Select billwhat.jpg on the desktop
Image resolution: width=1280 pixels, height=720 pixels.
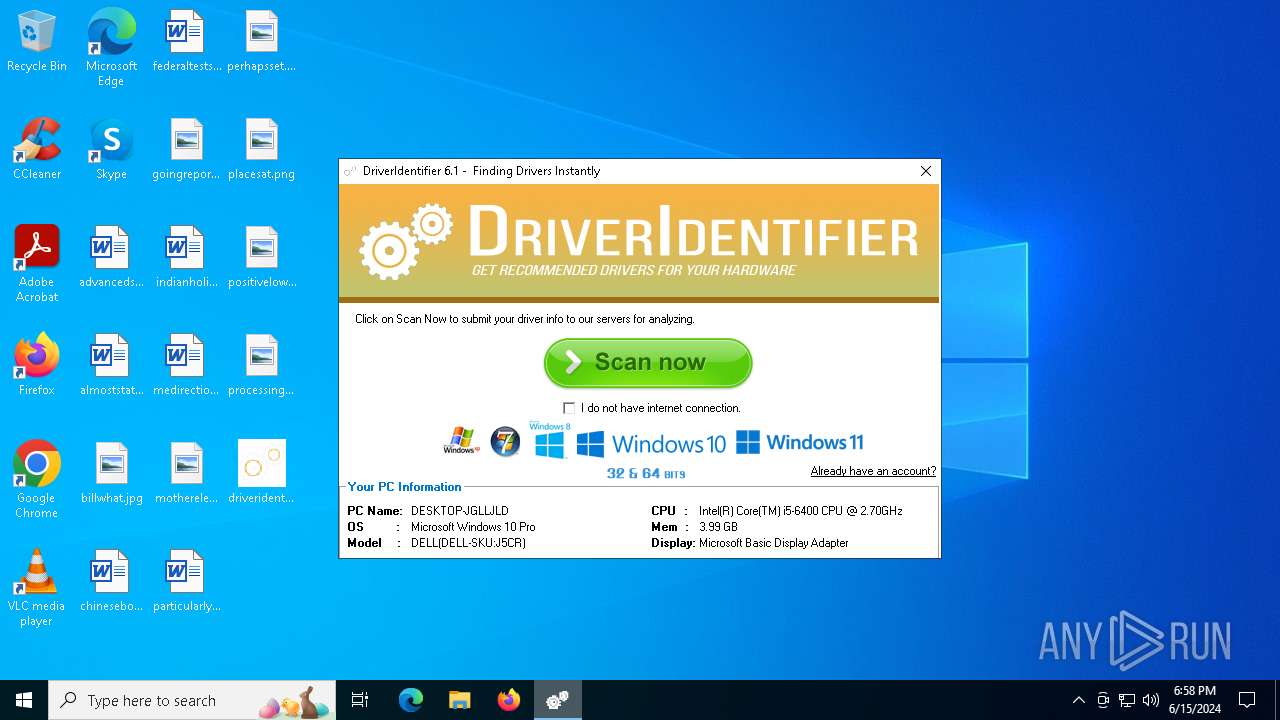[x=111, y=474]
